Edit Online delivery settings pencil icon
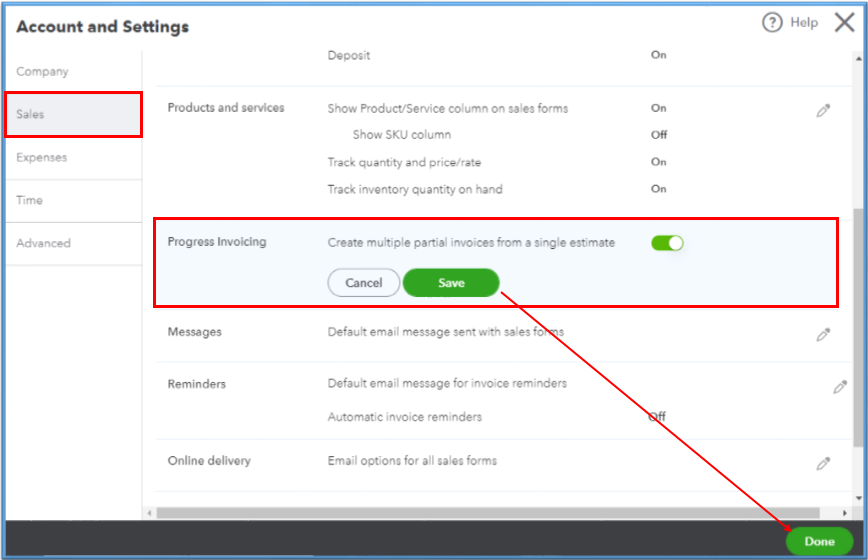 (x=823, y=464)
